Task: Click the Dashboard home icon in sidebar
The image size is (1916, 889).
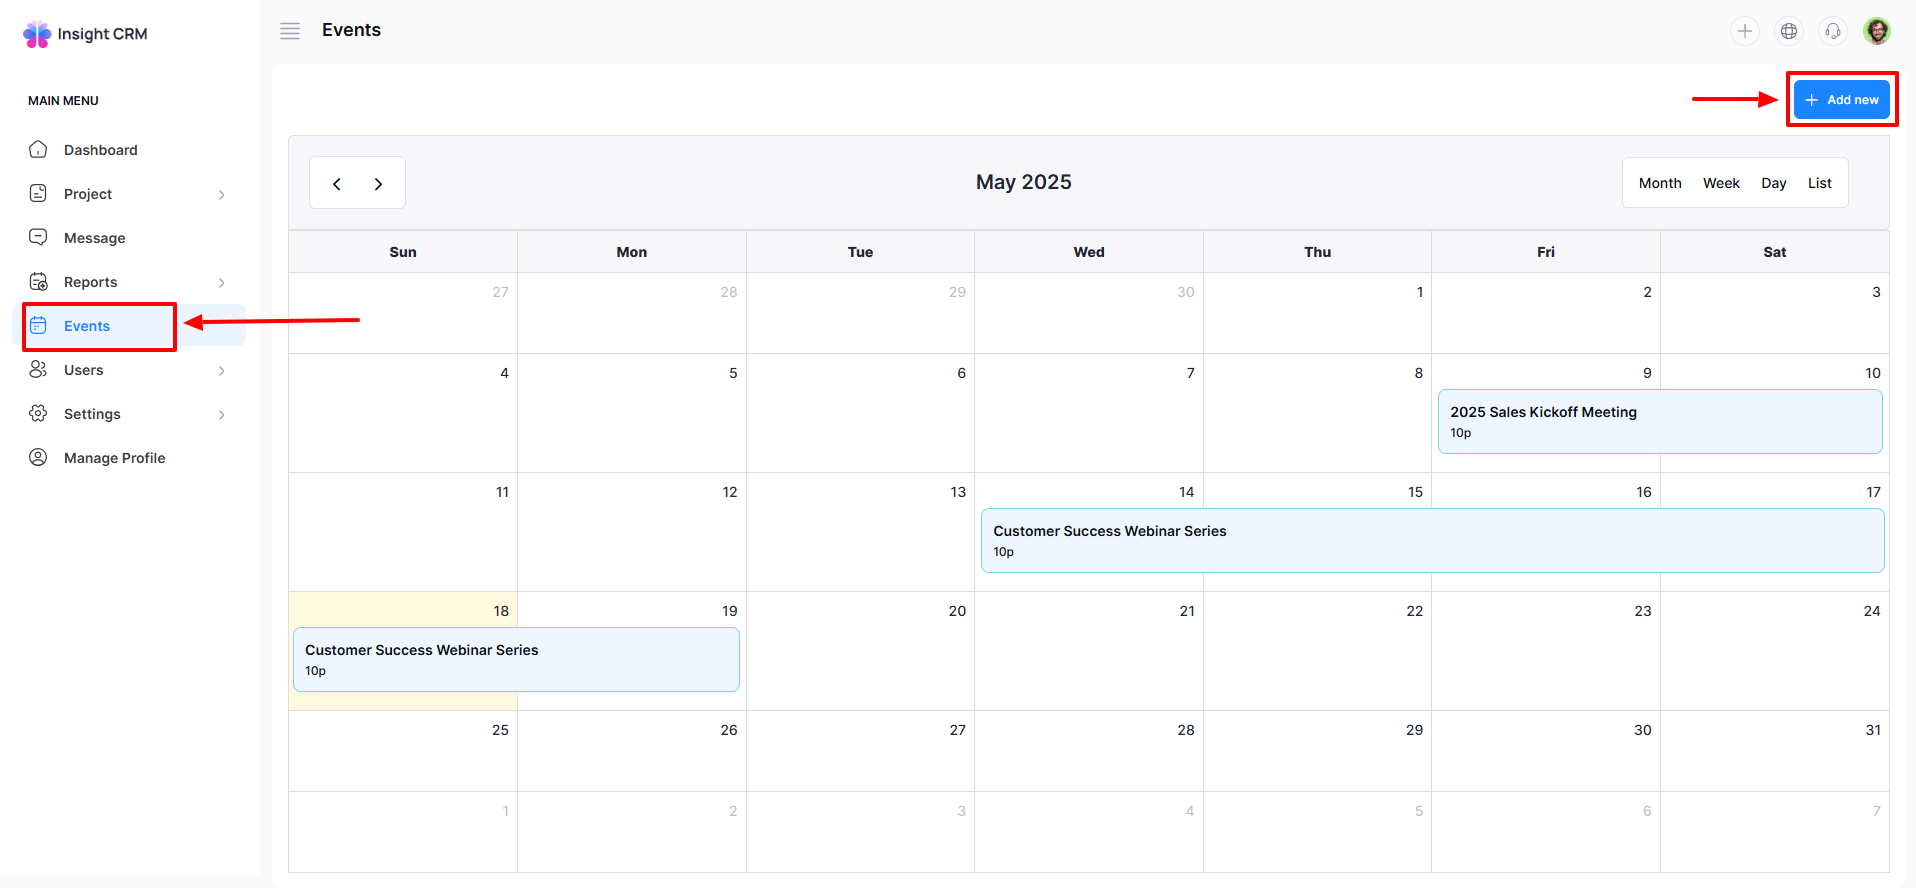Action: [38, 150]
